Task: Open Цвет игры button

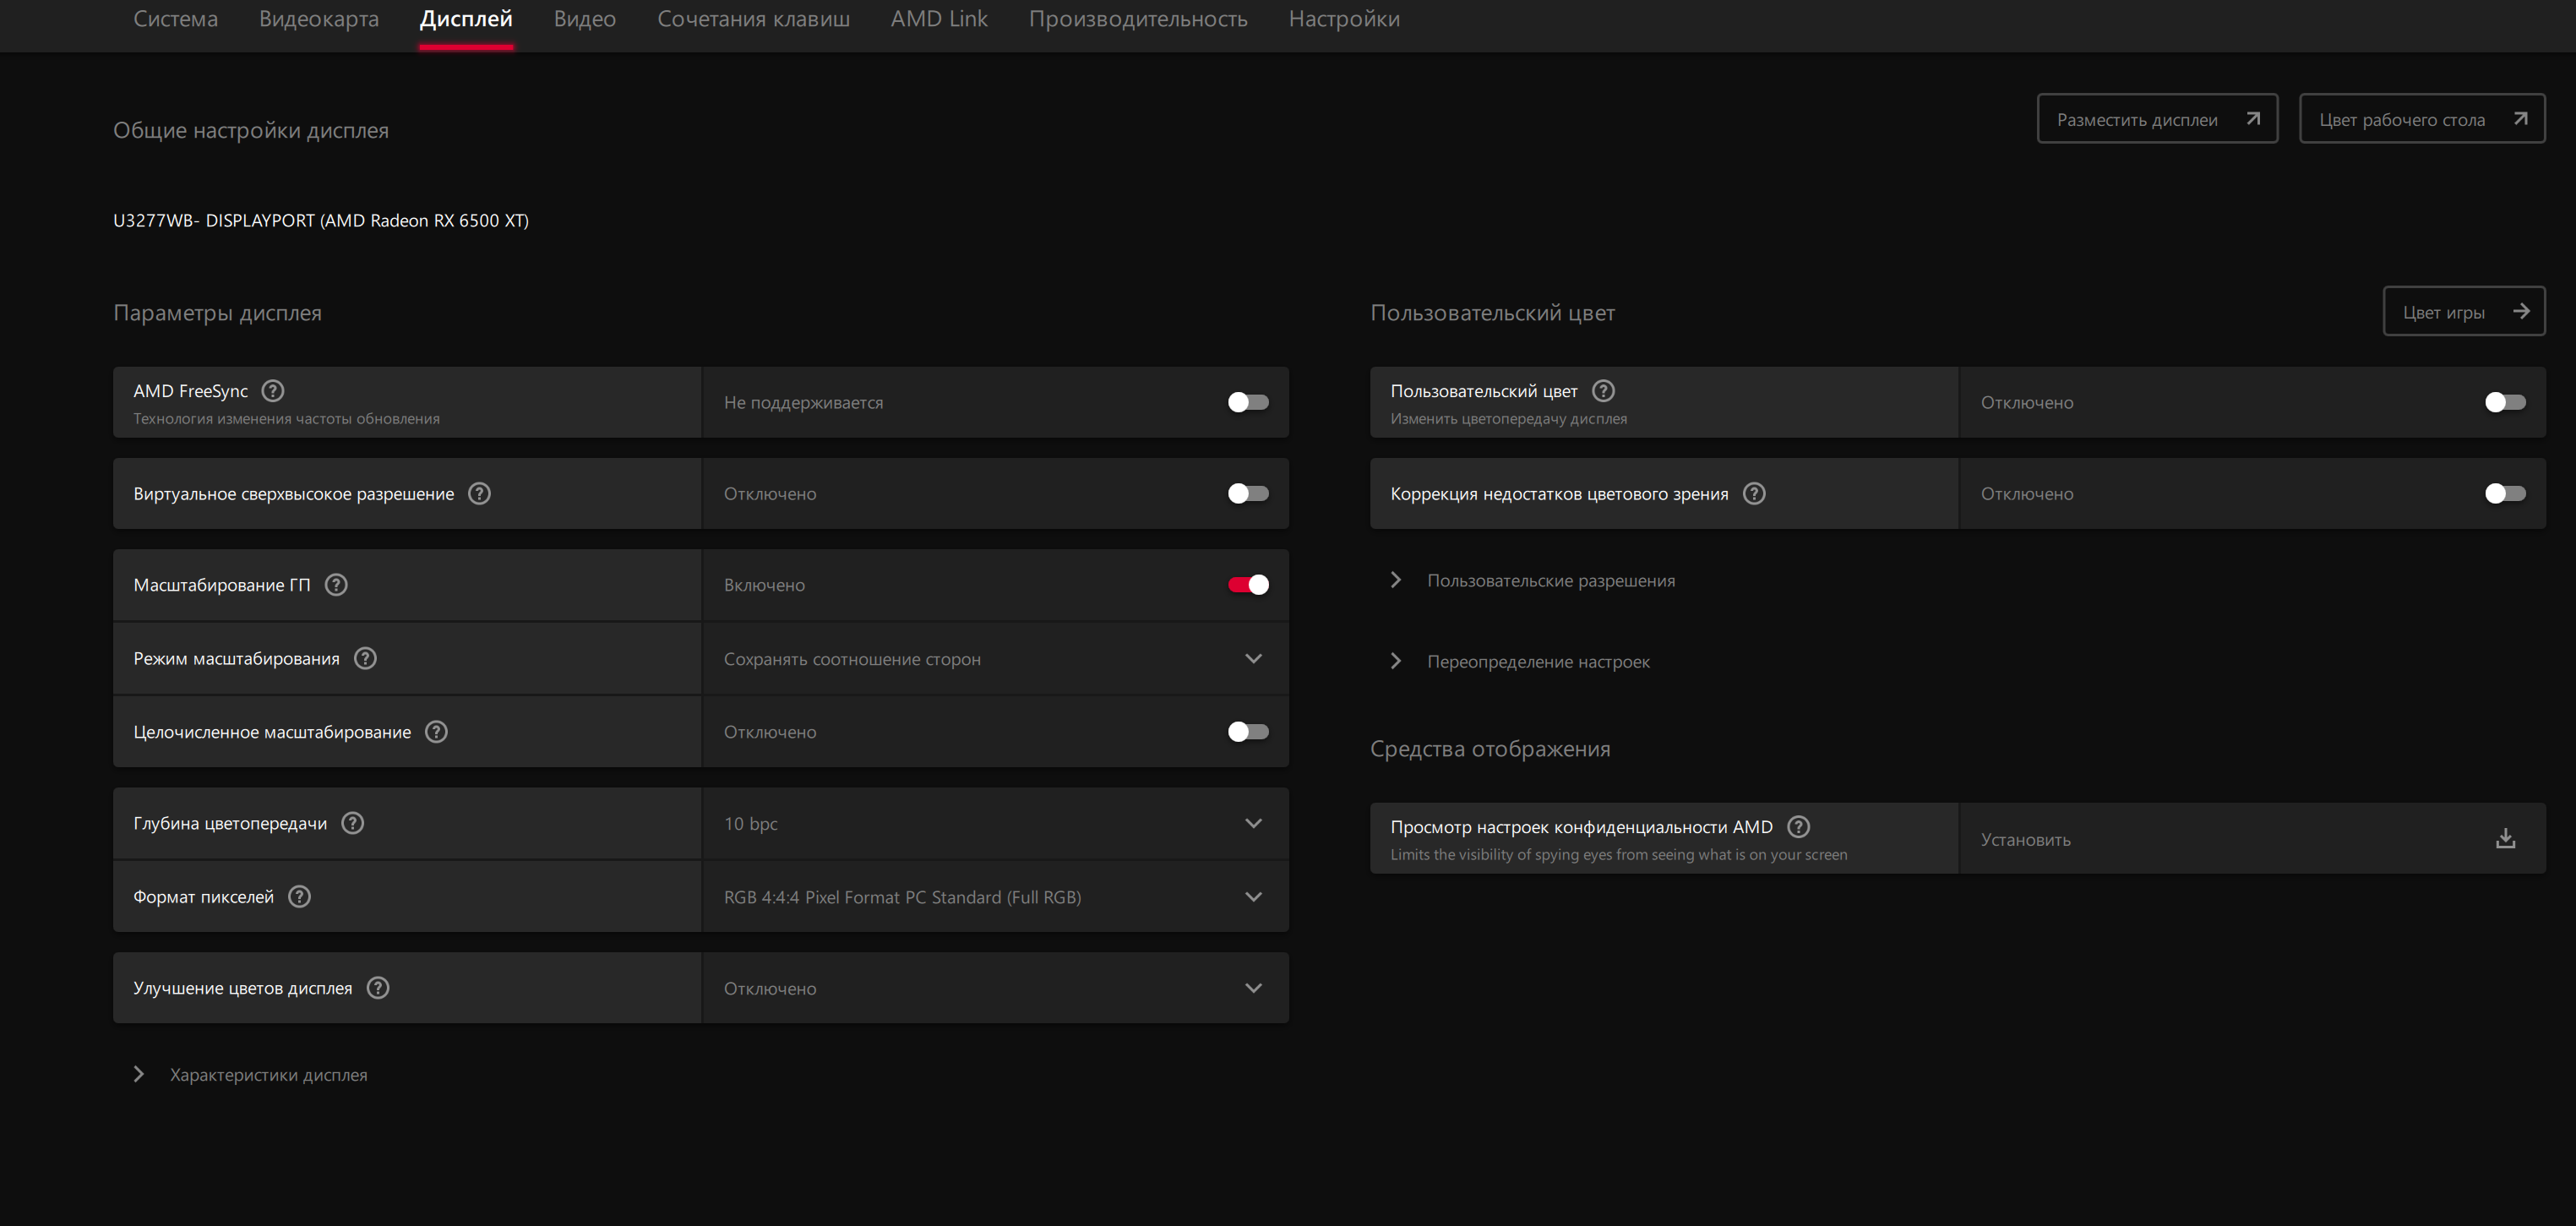Action: point(2462,312)
